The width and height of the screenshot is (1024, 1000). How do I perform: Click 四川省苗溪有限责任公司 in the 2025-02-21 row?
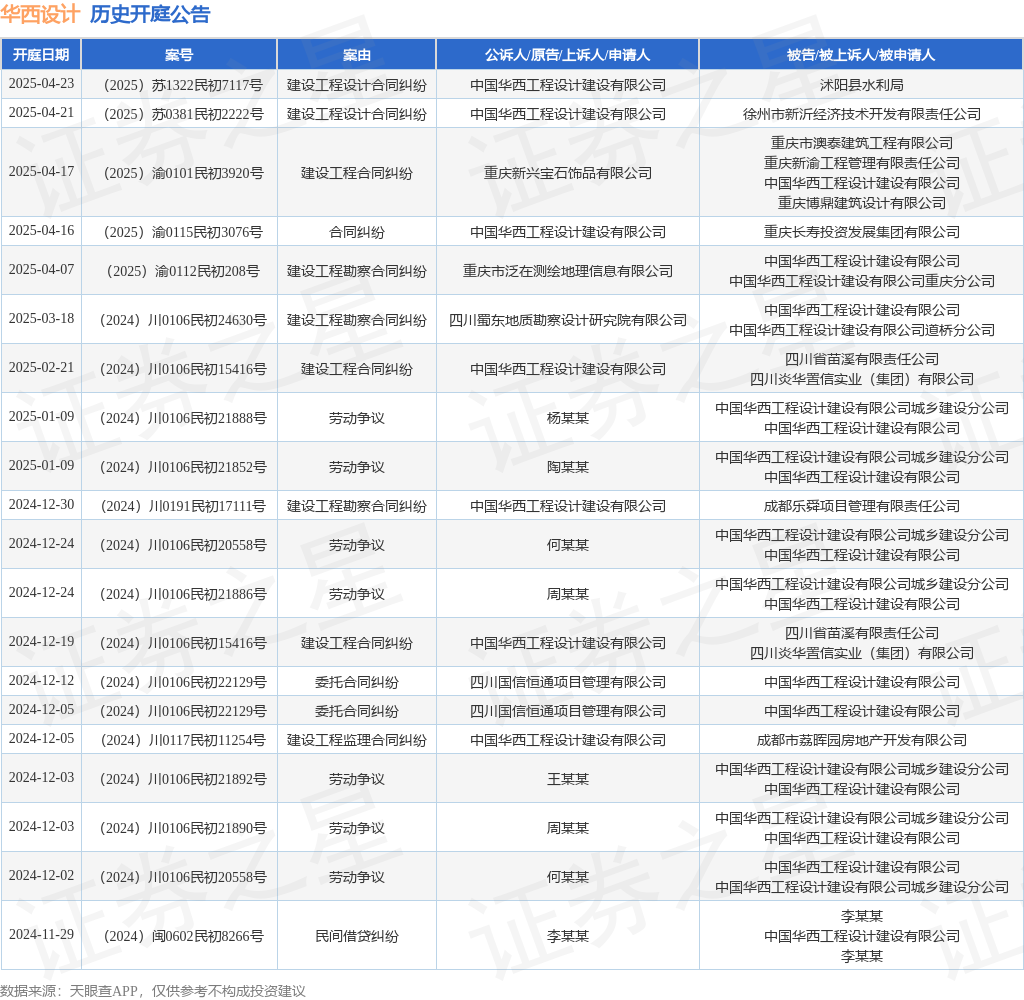point(861,359)
